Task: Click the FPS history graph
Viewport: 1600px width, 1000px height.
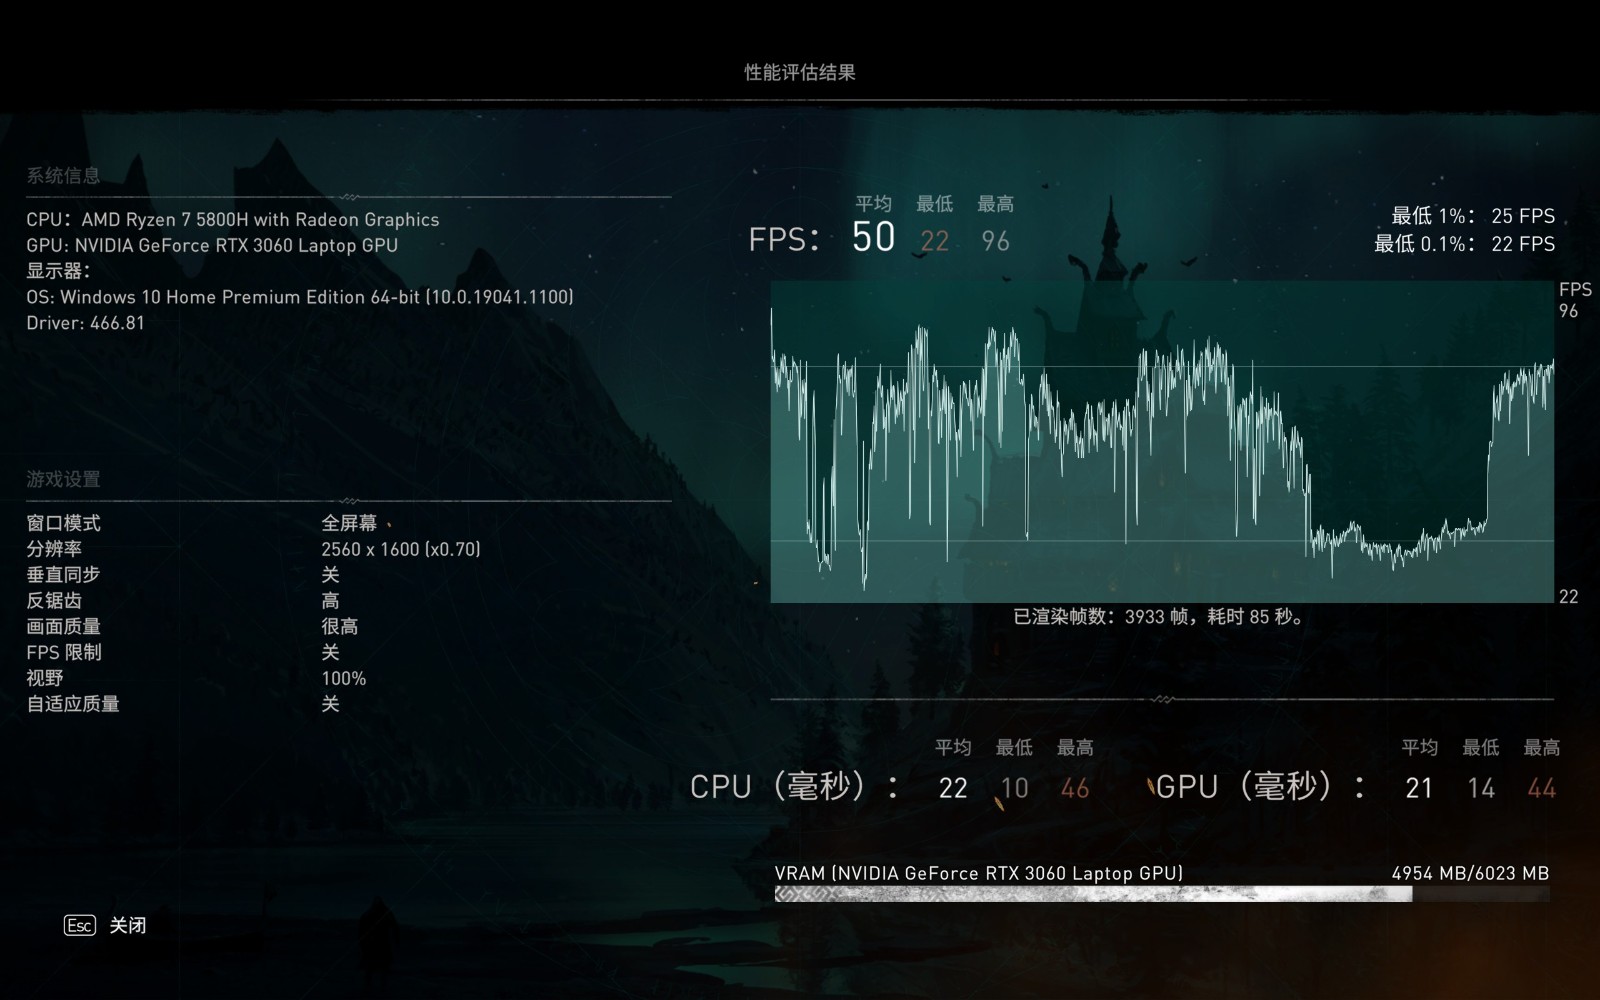Action: point(1162,442)
